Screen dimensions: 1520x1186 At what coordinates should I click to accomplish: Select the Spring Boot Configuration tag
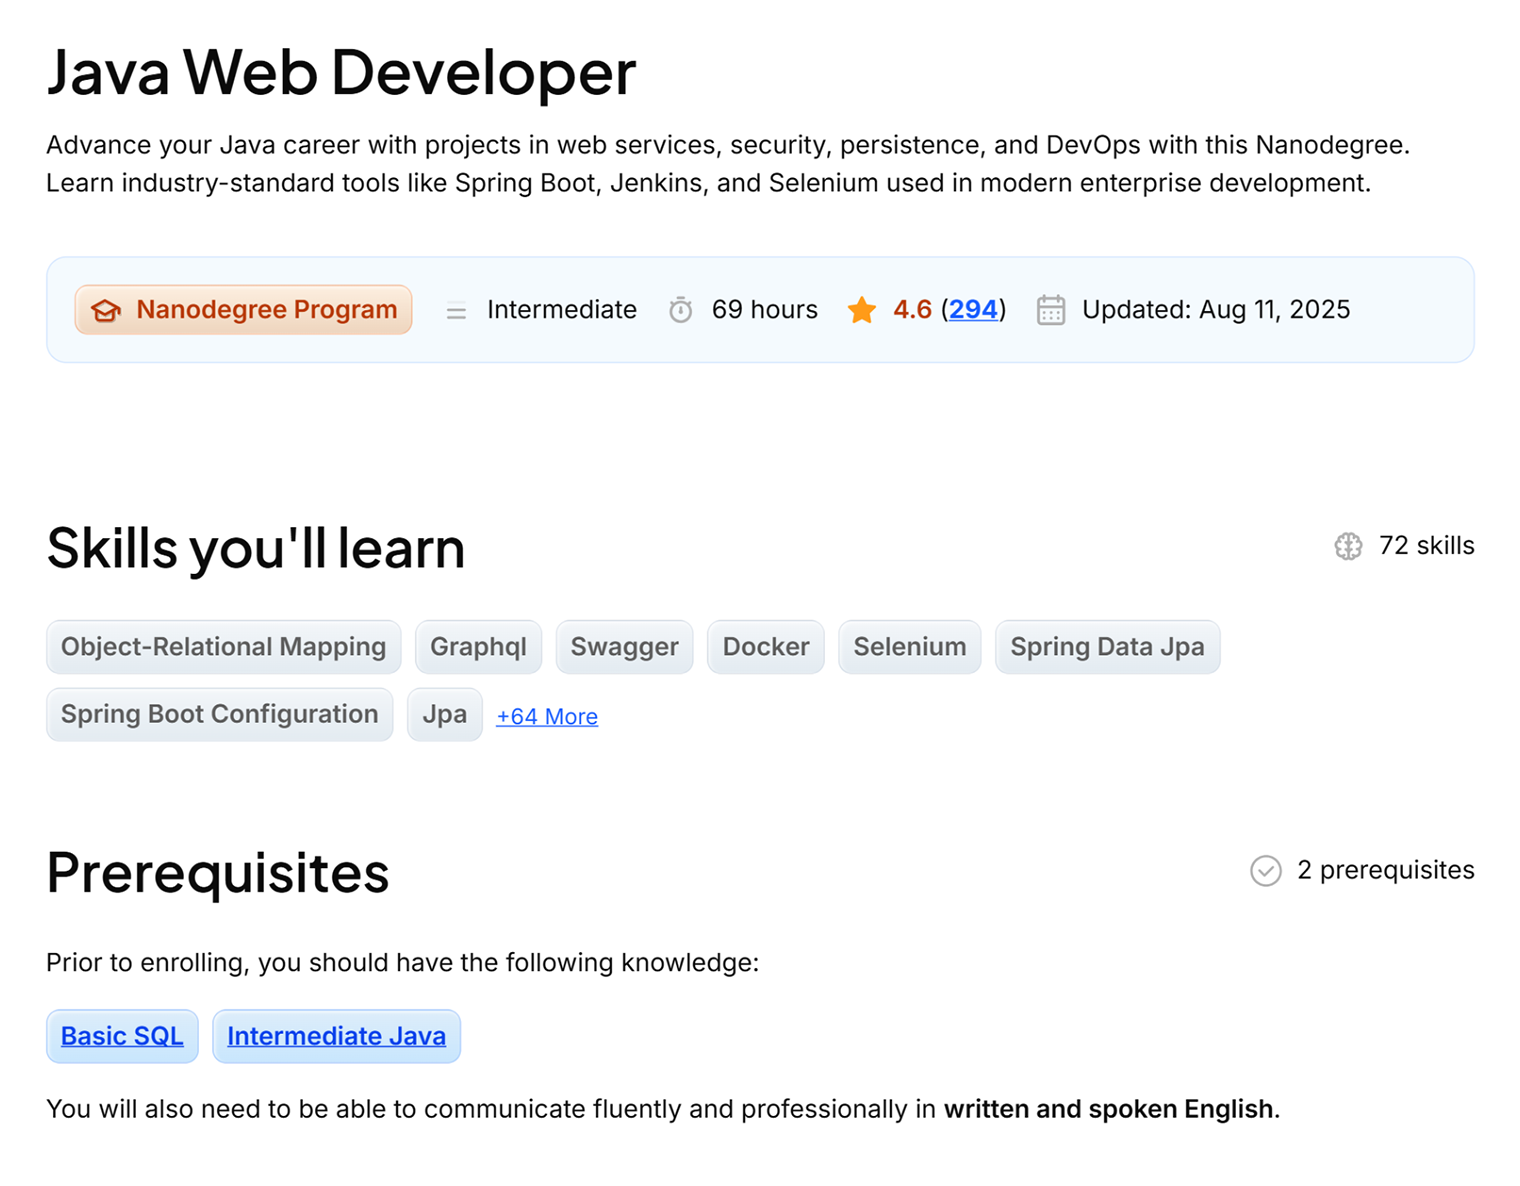pos(219,714)
